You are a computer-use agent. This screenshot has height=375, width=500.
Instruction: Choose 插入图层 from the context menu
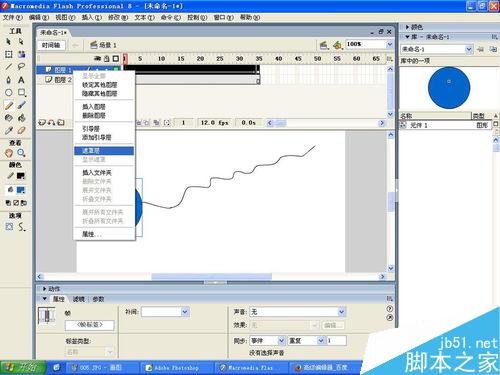pyautogui.click(x=104, y=107)
